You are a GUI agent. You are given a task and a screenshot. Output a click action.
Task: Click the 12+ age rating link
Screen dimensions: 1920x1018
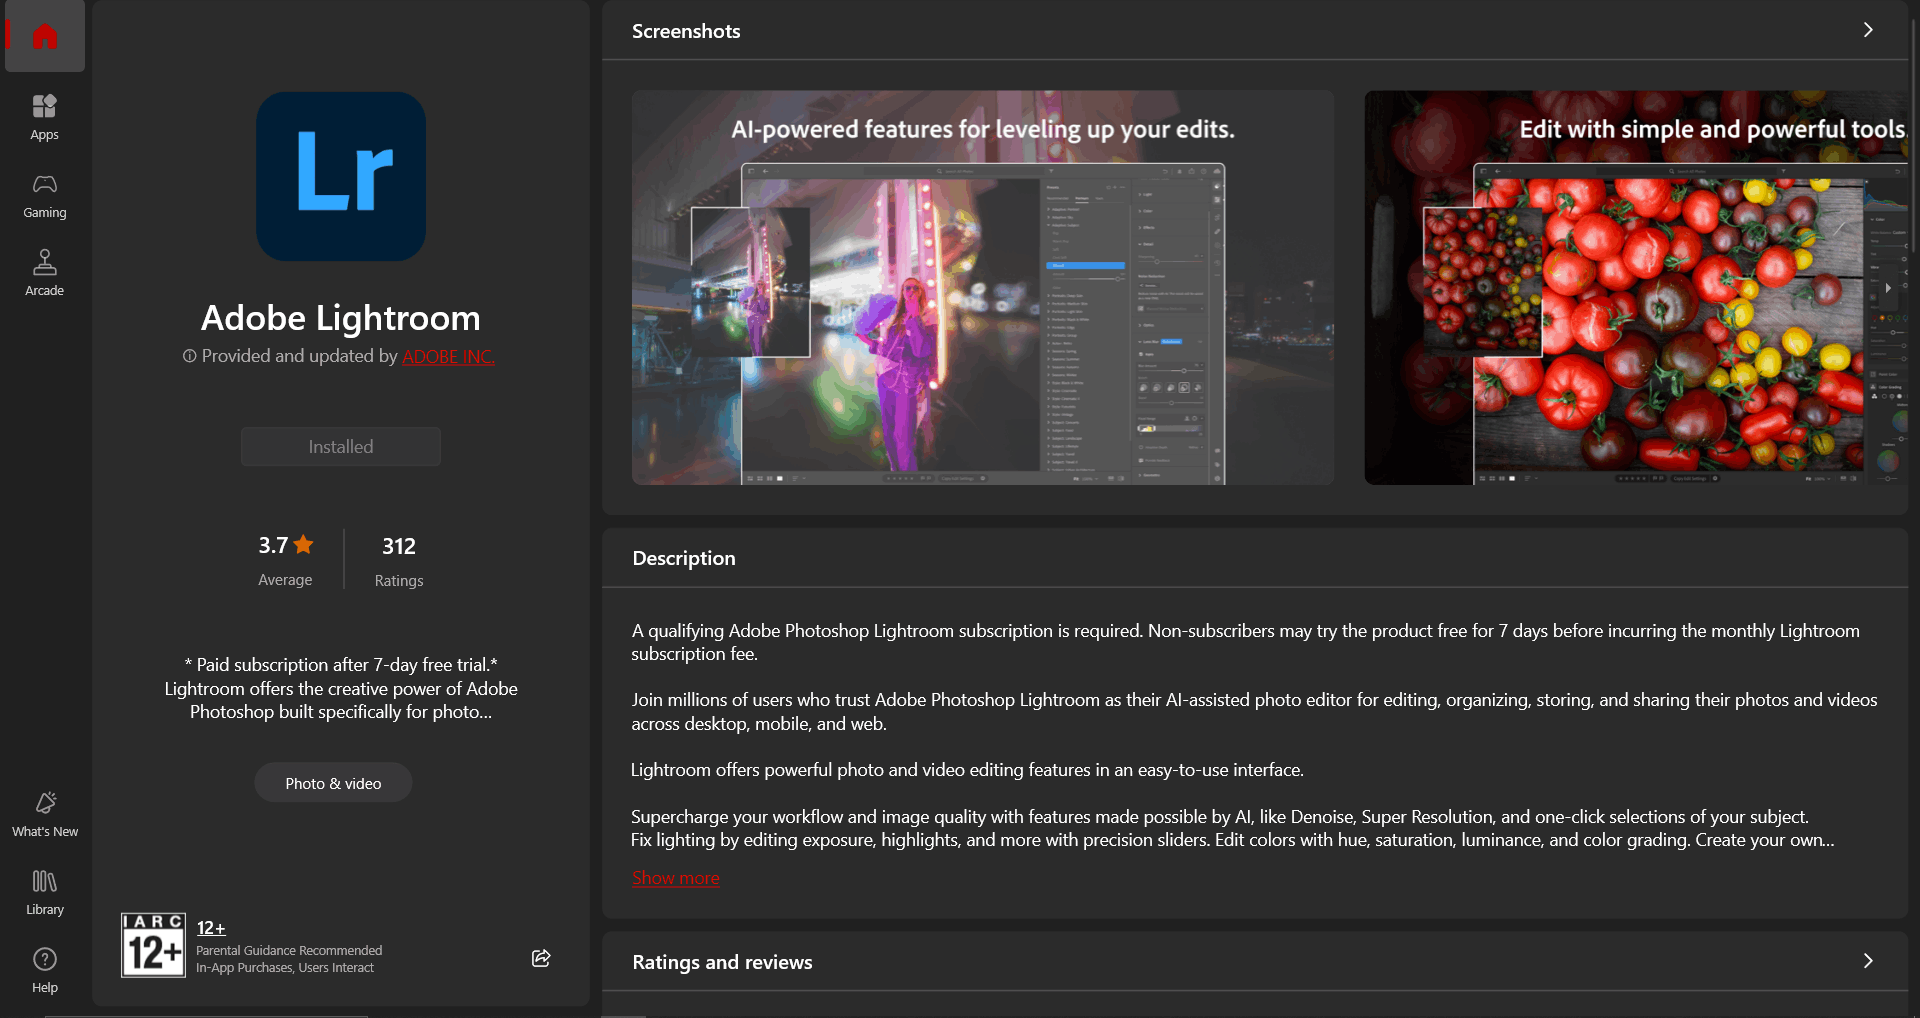211,928
